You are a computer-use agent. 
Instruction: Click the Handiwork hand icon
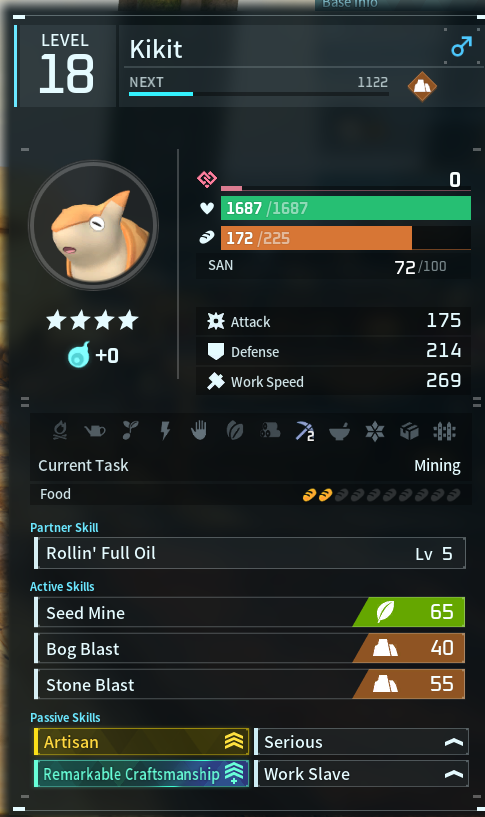click(x=199, y=431)
